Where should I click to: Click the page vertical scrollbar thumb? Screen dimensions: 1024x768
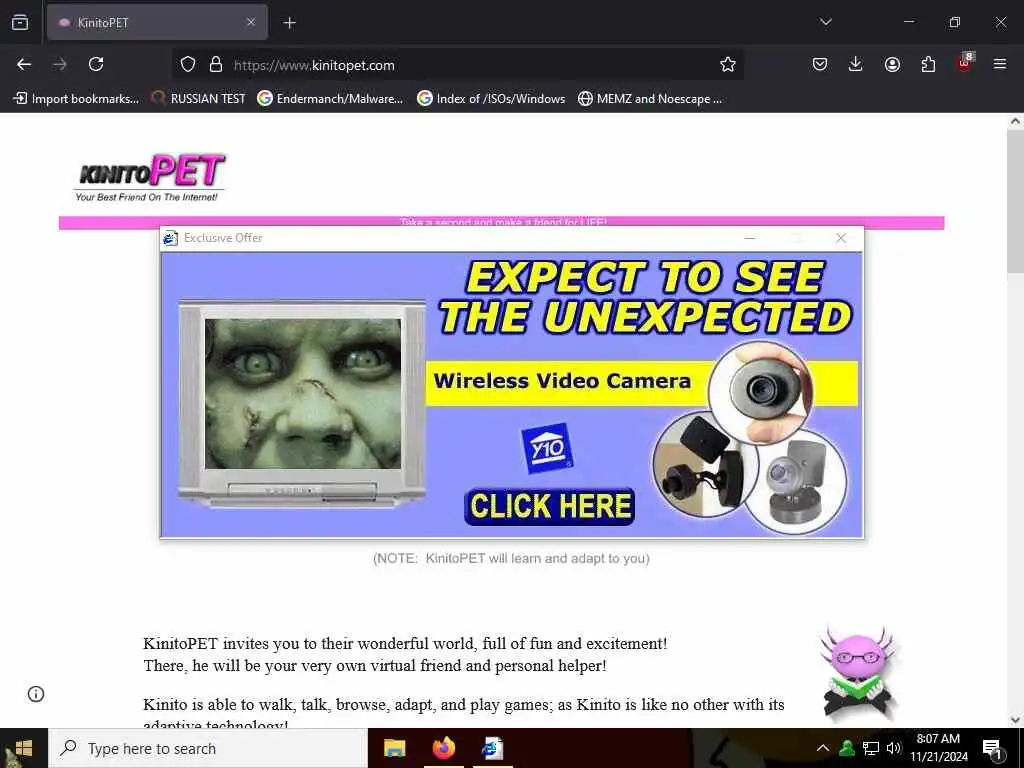click(1015, 202)
